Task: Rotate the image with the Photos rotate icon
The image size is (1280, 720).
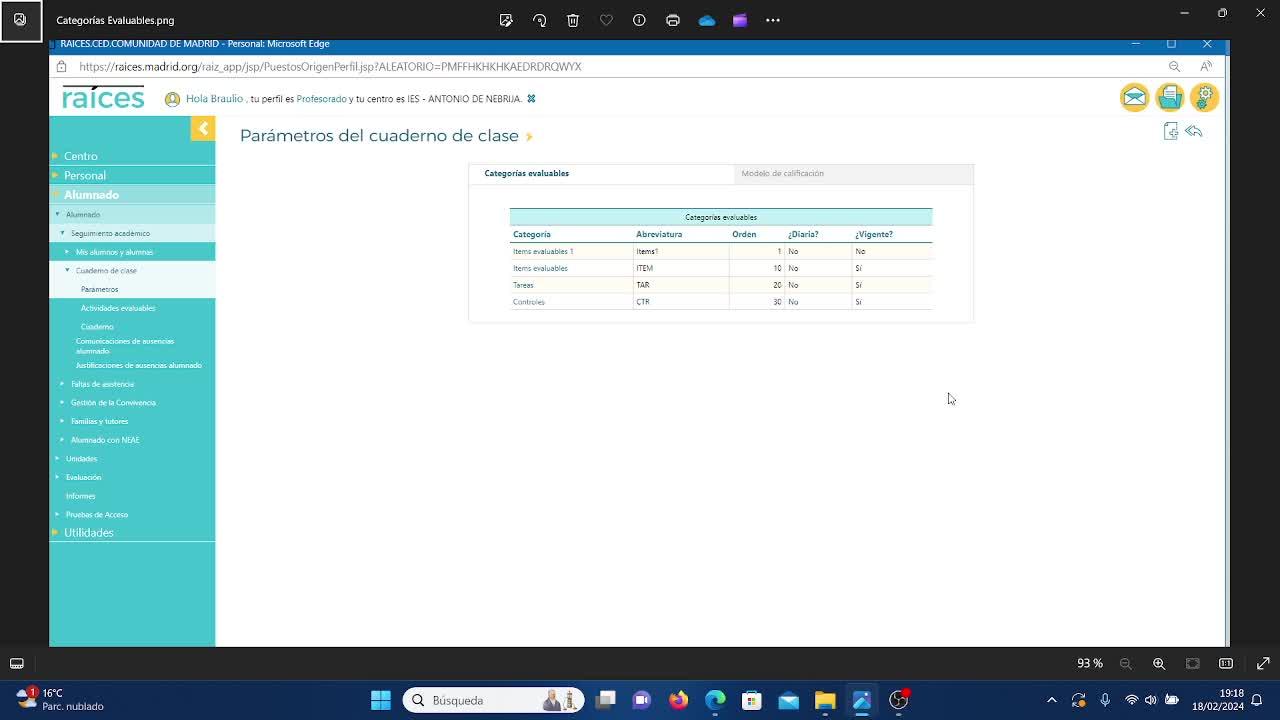Action: pyautogui.click(x=540, y=20)
